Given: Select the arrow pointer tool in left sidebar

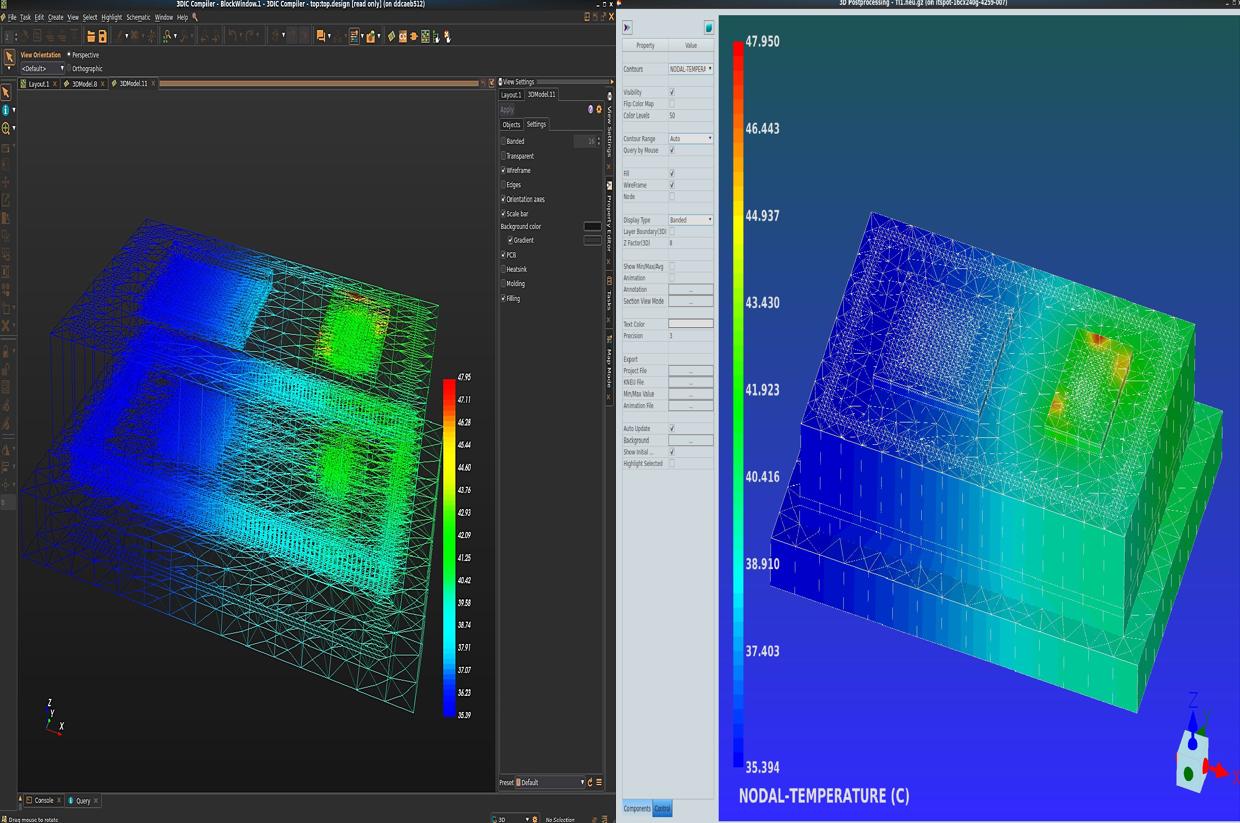Looking at the screenshot, I should (6, 92).
